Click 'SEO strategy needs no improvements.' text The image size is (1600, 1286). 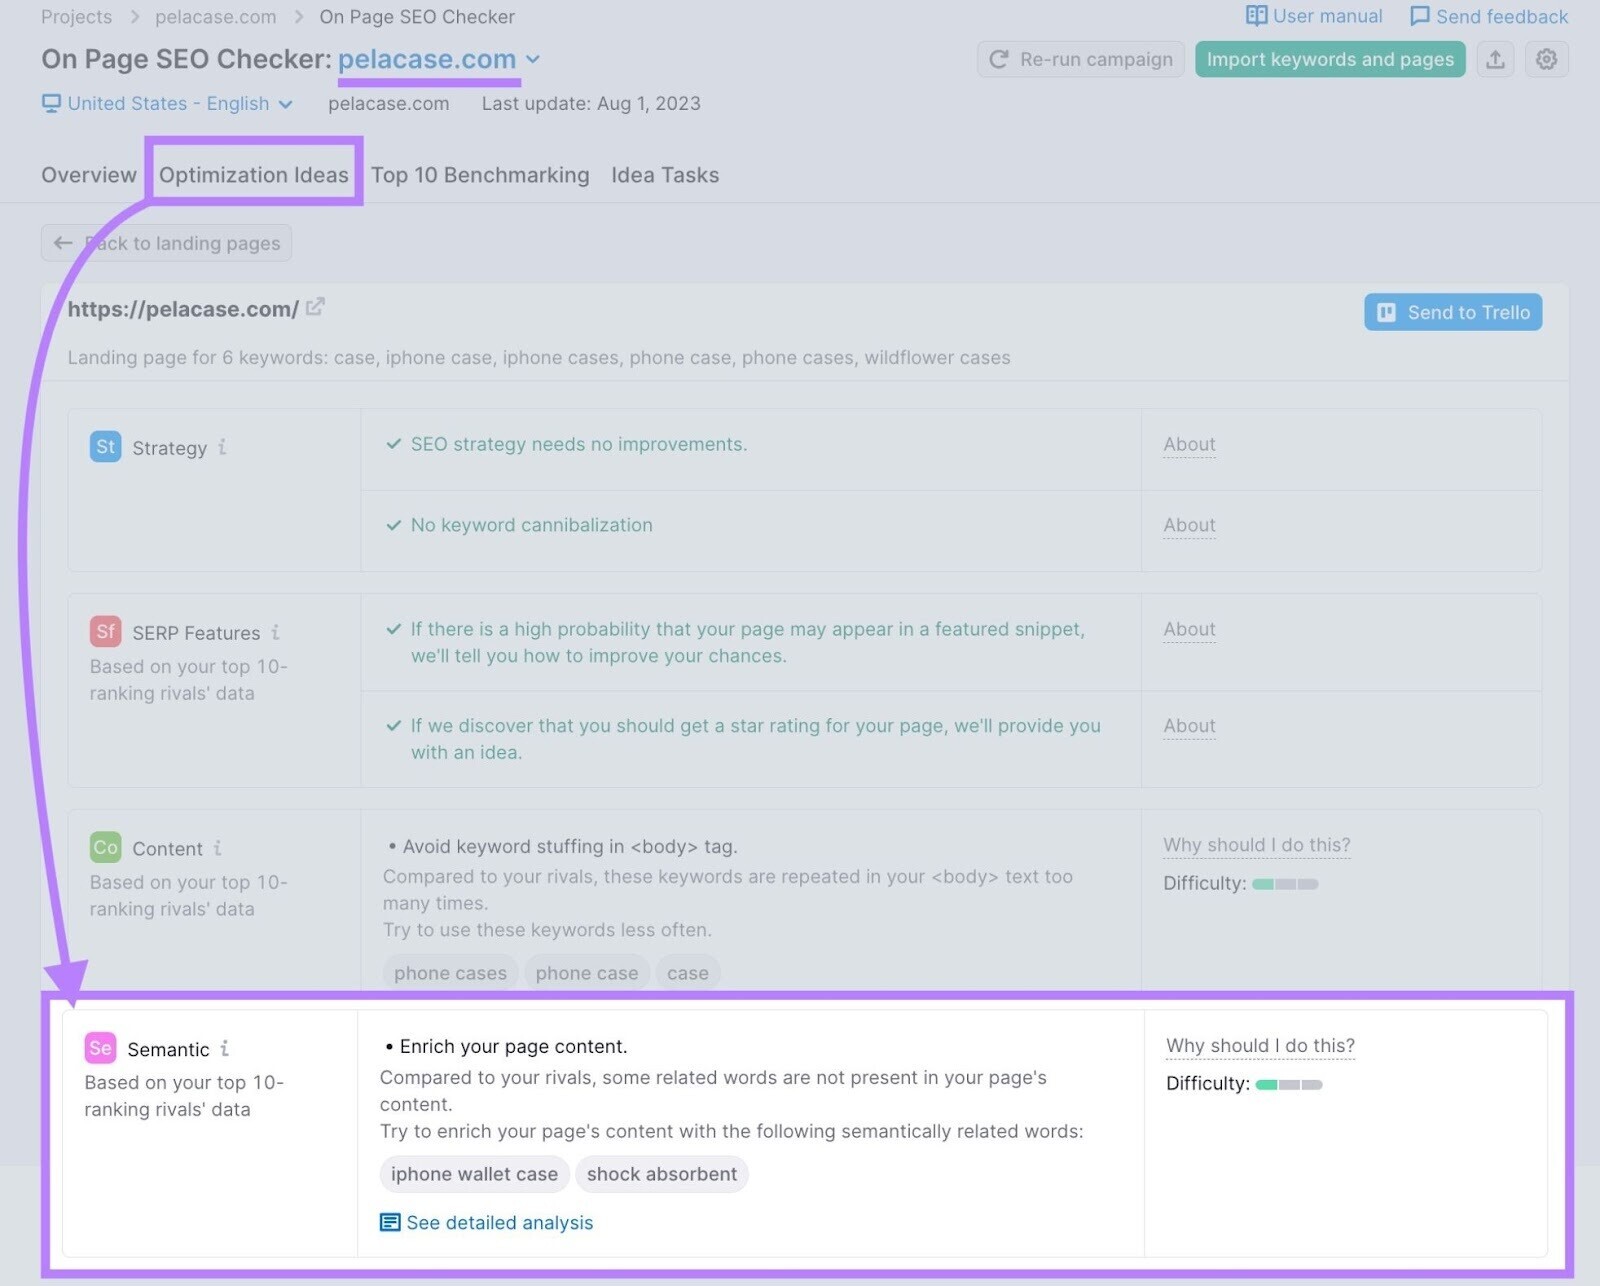pyautogui.click(x=579, y=444)
